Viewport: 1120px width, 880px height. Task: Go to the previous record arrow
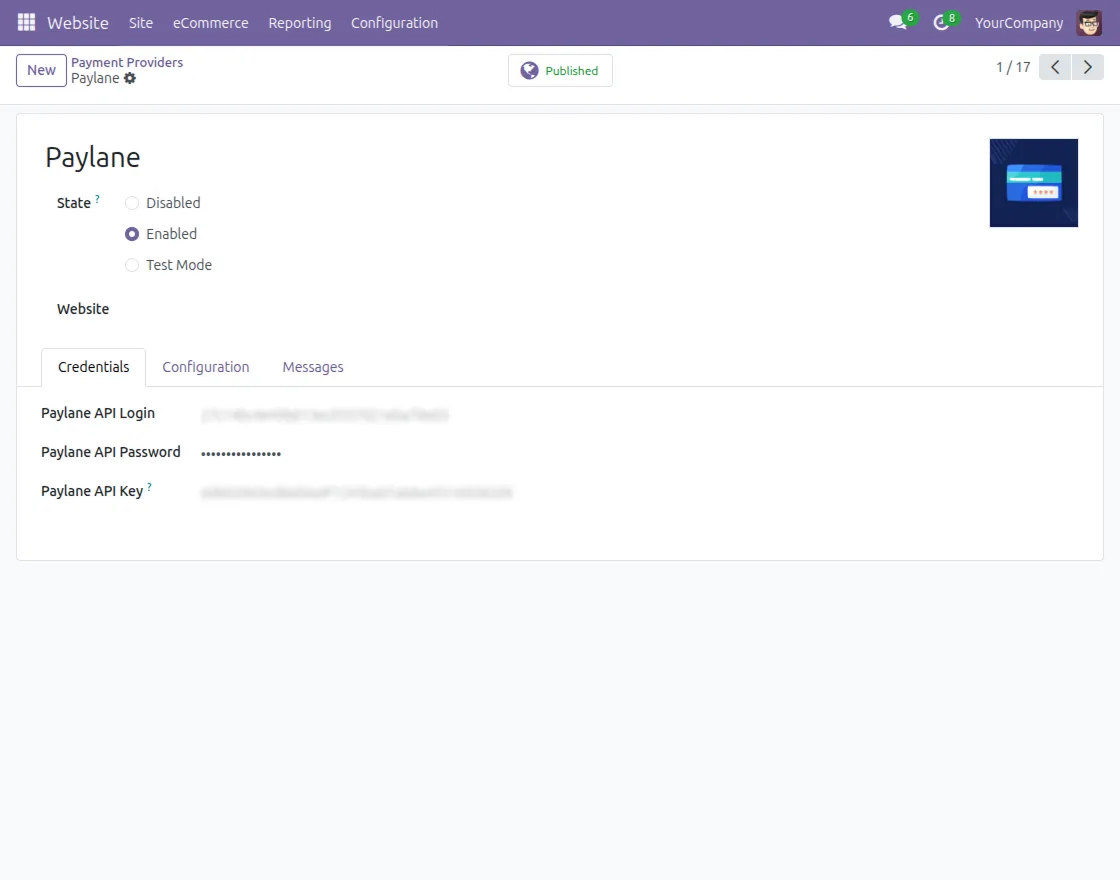[1054, 66]
